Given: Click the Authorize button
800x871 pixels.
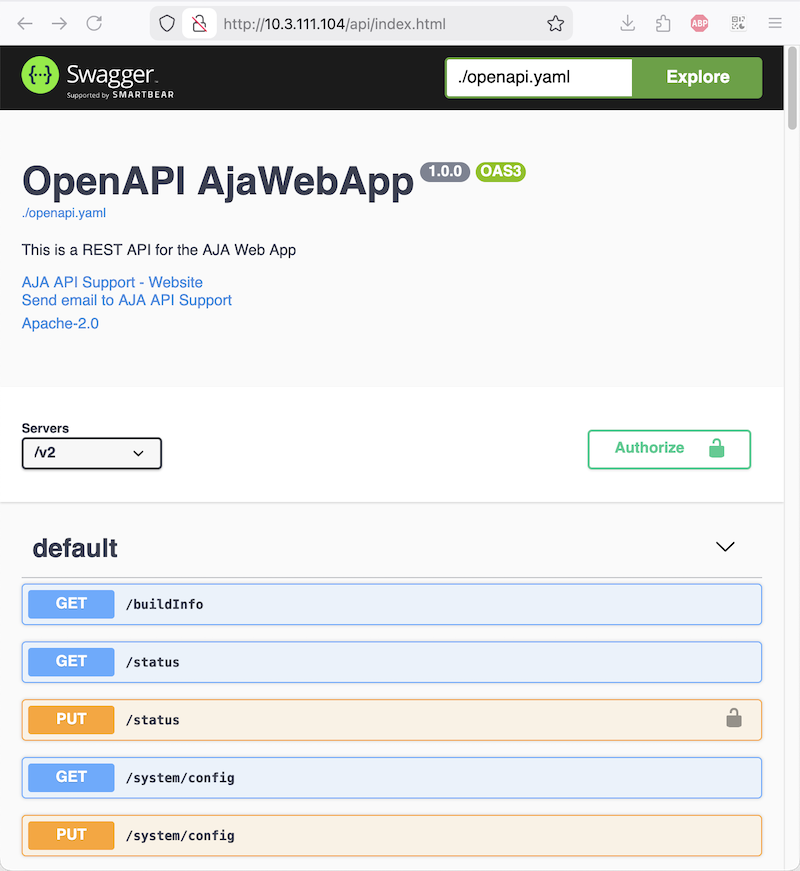Looking at the screenshot, I should [668, 448].
